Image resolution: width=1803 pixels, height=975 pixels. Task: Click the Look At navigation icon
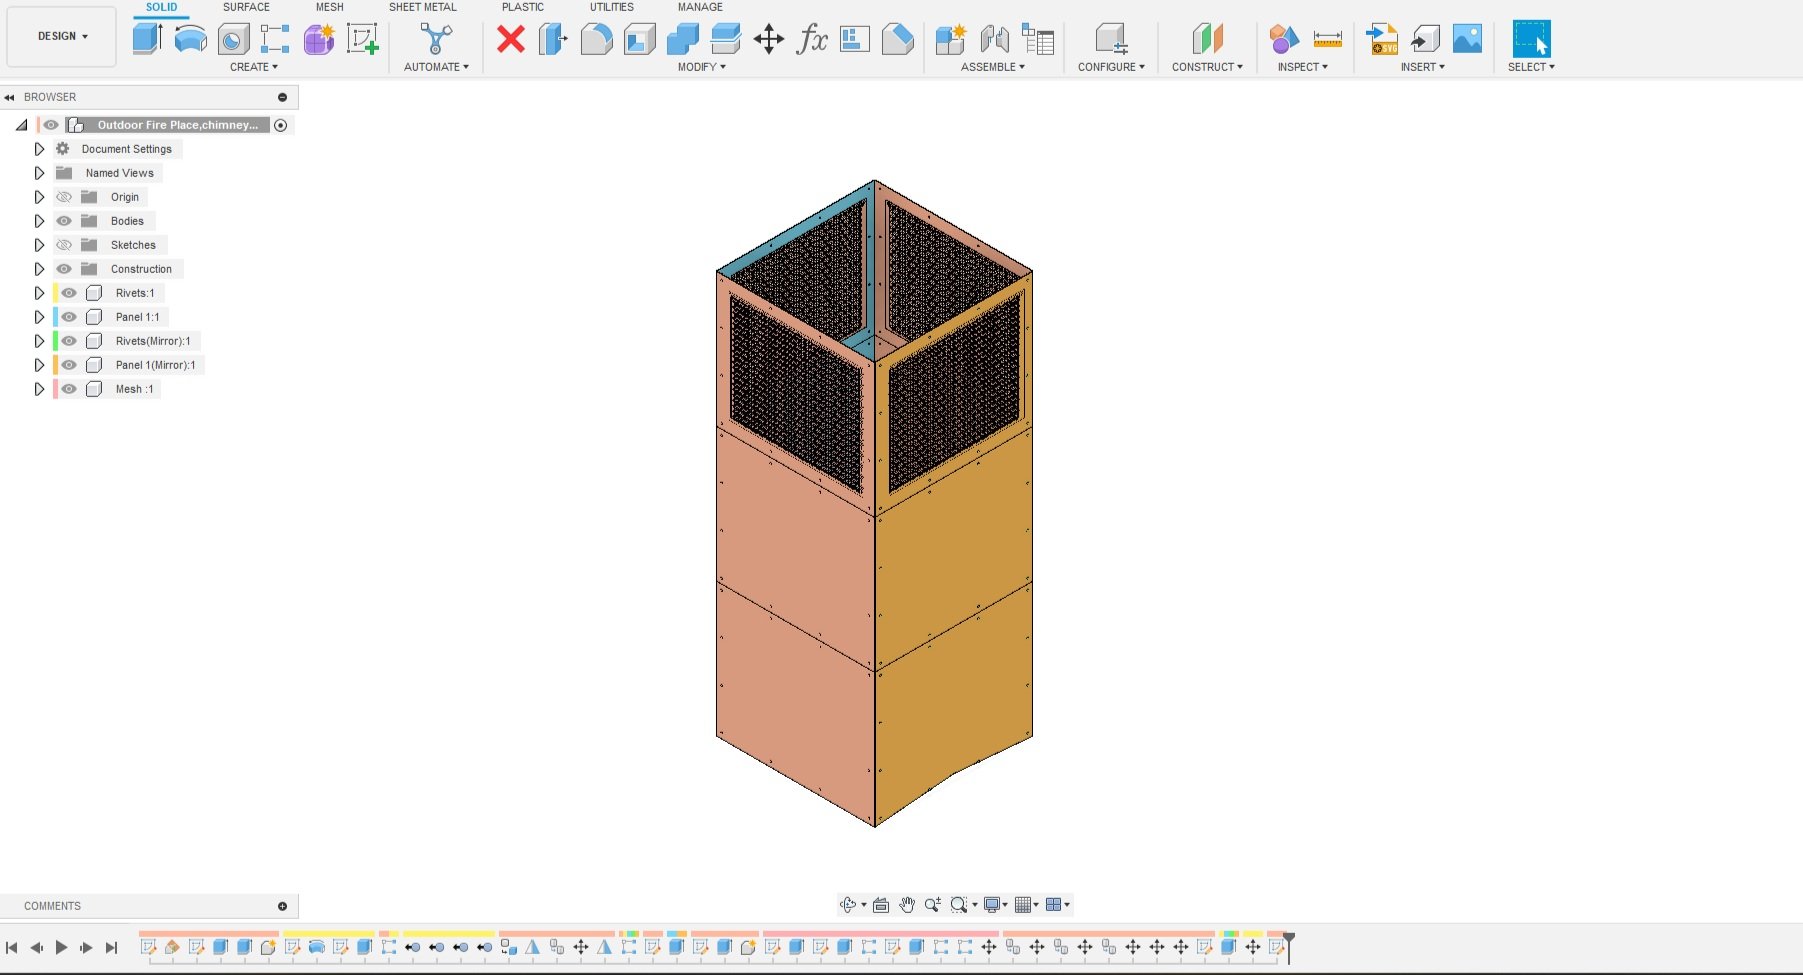pyautogui.click(x=881, y=905)
